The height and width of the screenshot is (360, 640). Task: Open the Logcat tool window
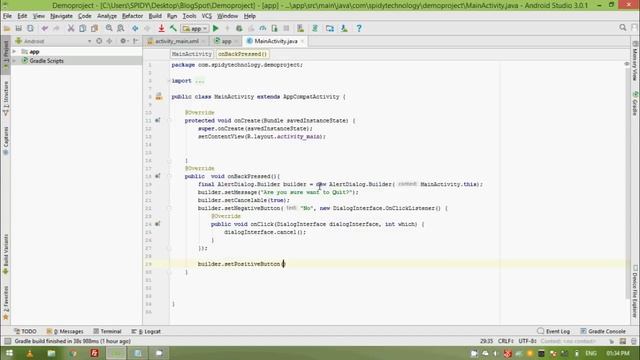coord(146,331)
